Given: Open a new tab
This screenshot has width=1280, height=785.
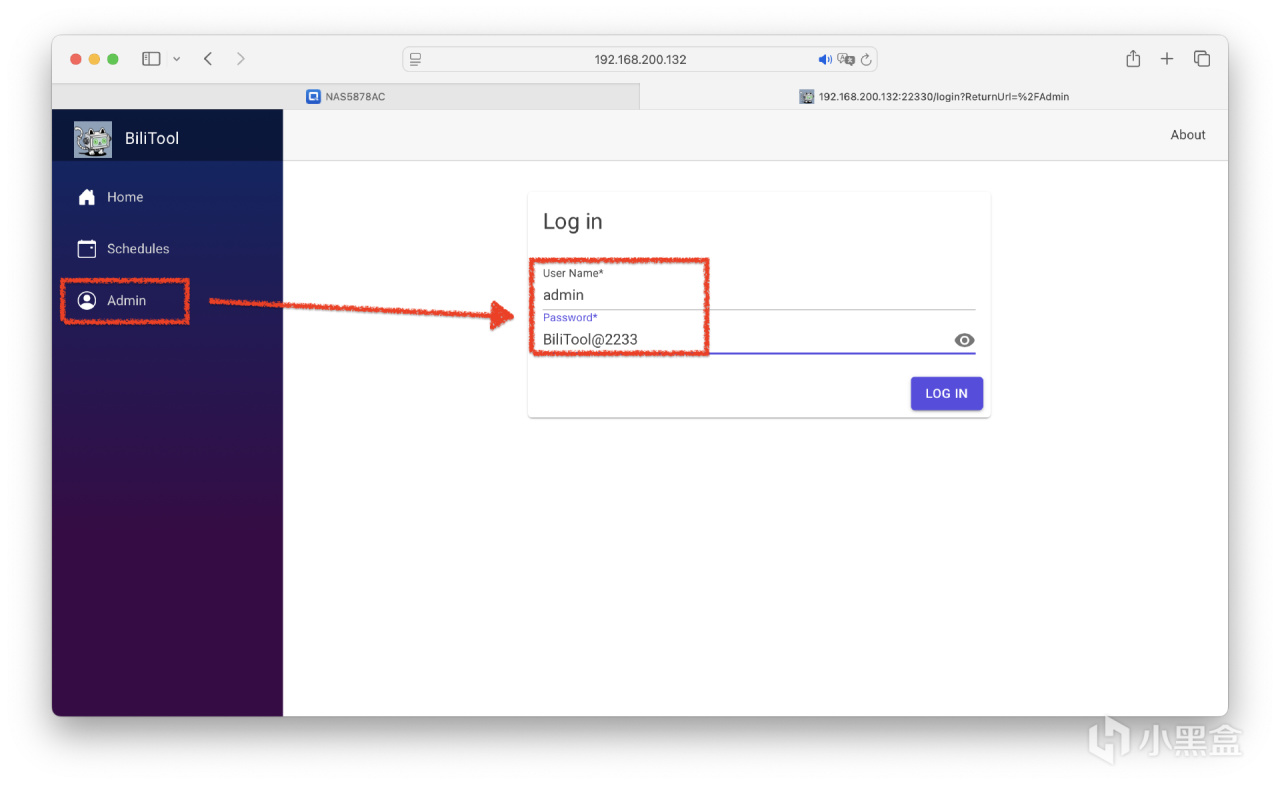Looking at the screenshot, I should point(1167,59).
